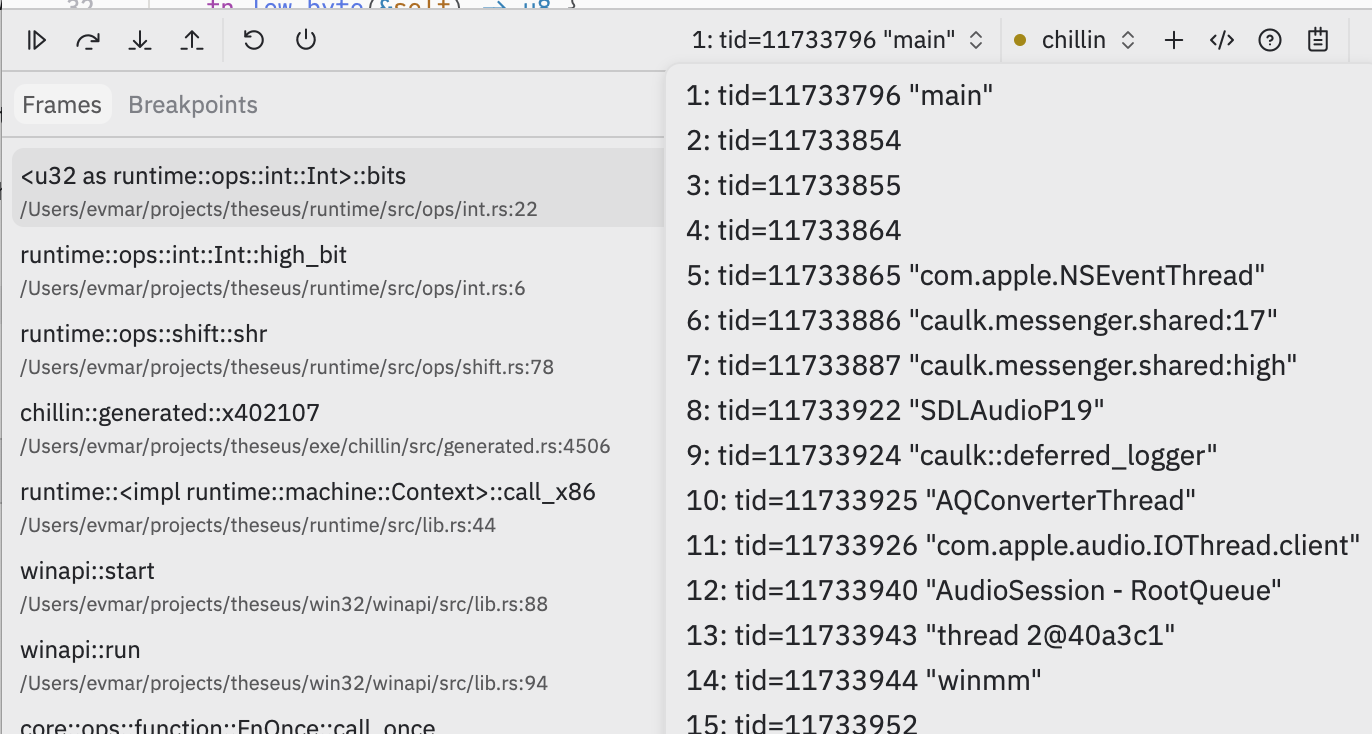Click the continue execution debugger icon

click(37, 40)
